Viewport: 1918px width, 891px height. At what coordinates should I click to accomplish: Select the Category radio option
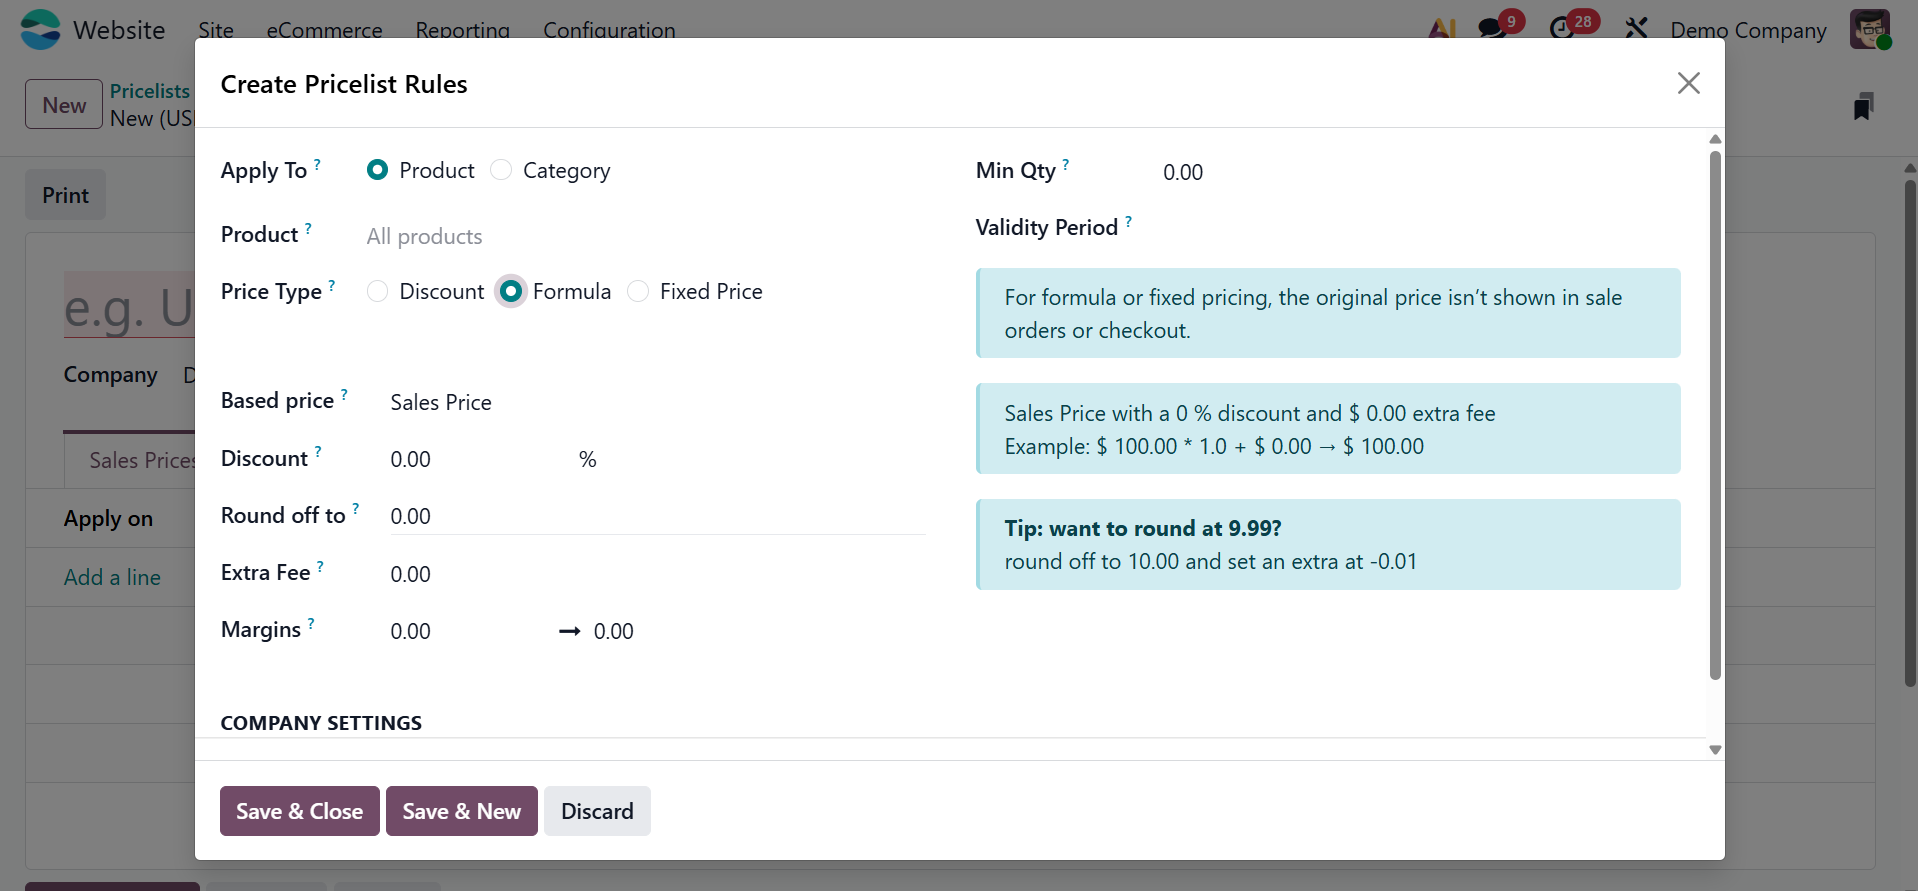(x=502, y=171)
